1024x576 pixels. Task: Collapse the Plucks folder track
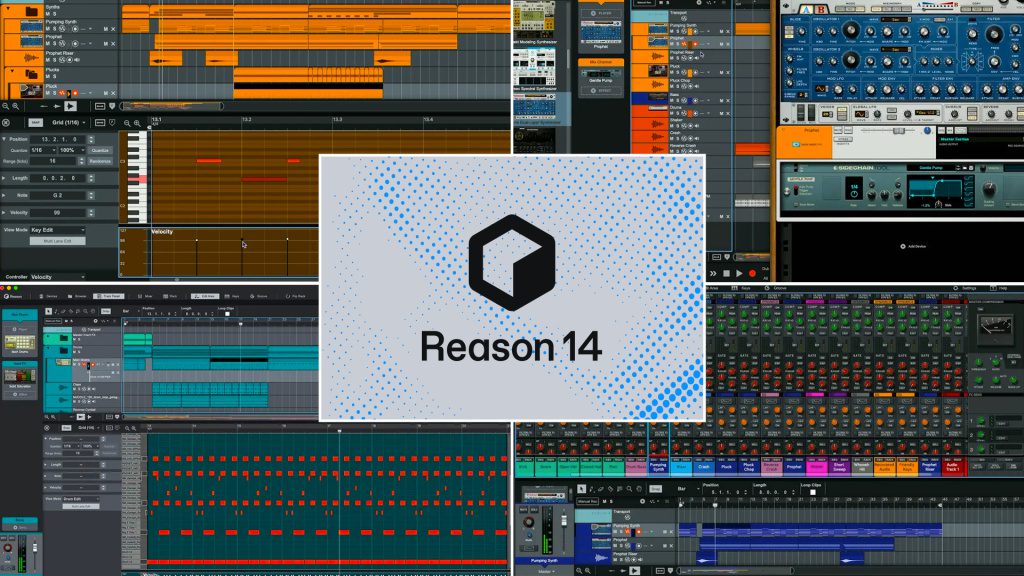point(11,71)
